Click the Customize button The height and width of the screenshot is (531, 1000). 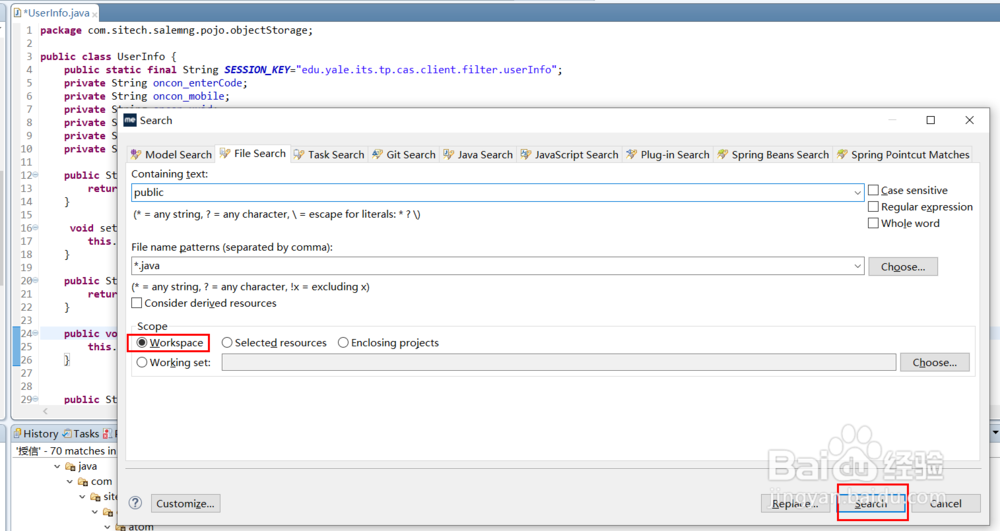coord(186,503)
